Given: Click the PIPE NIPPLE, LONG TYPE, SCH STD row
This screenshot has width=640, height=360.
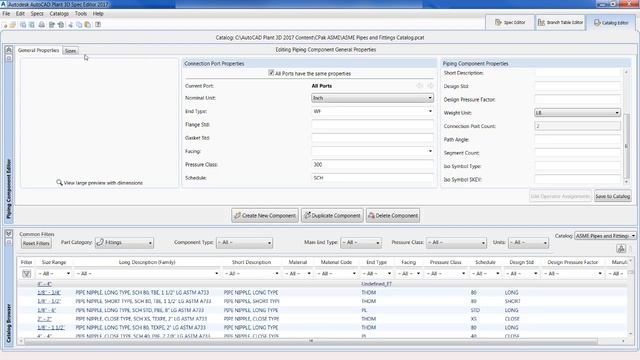Looking at the screenshot, I should [x=322, y=310].
